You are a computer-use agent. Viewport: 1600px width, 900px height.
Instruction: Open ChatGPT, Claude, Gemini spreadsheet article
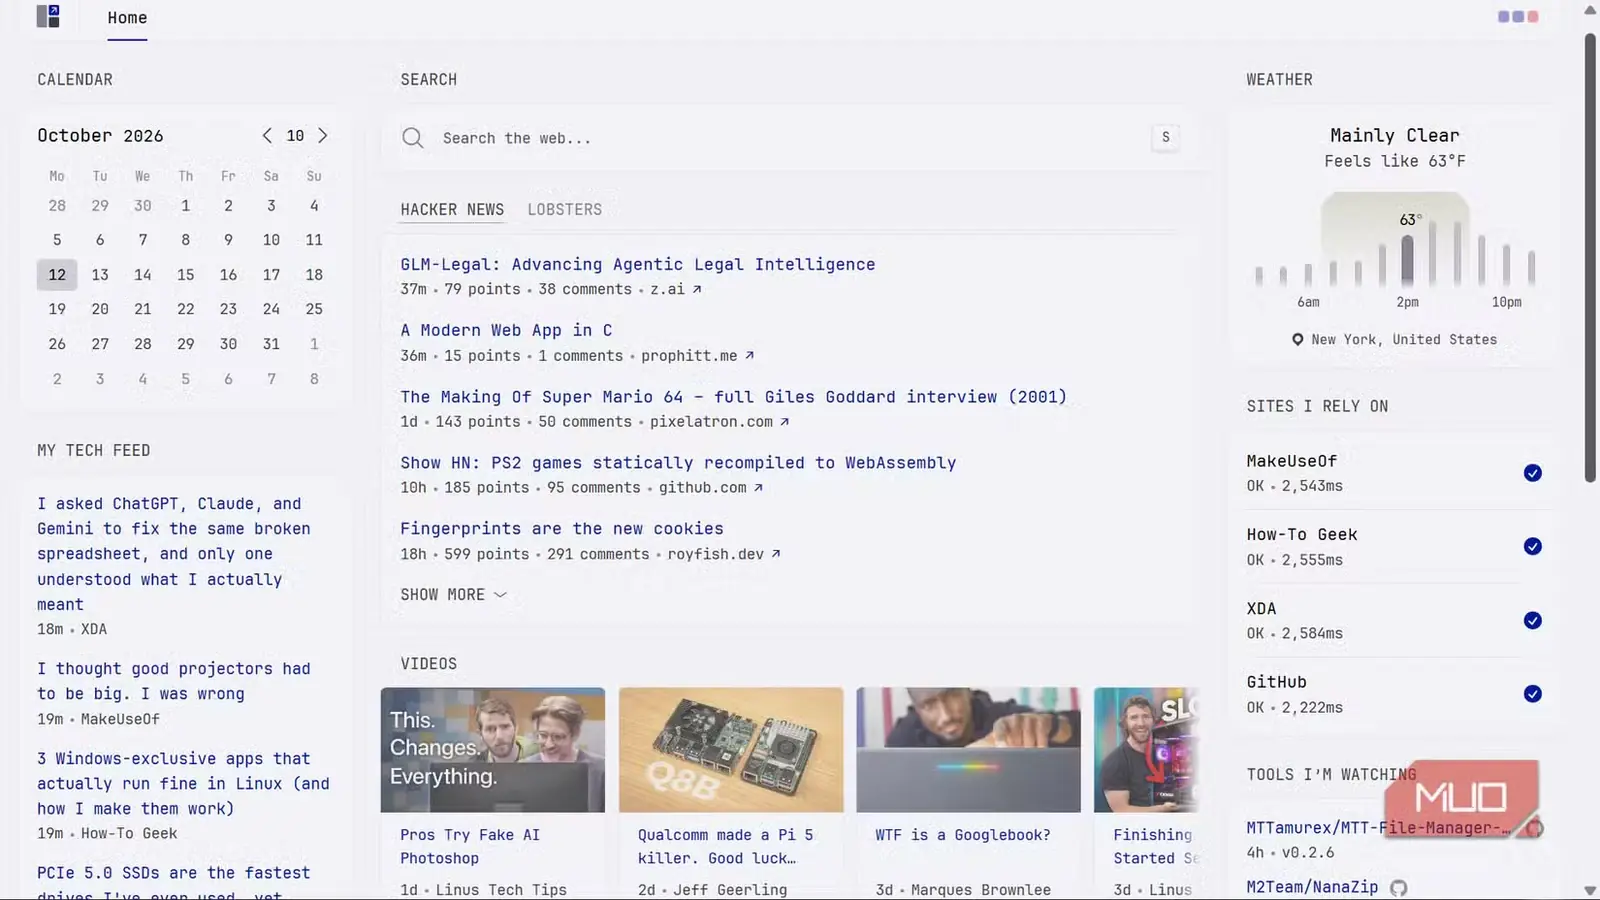(174, 554)
